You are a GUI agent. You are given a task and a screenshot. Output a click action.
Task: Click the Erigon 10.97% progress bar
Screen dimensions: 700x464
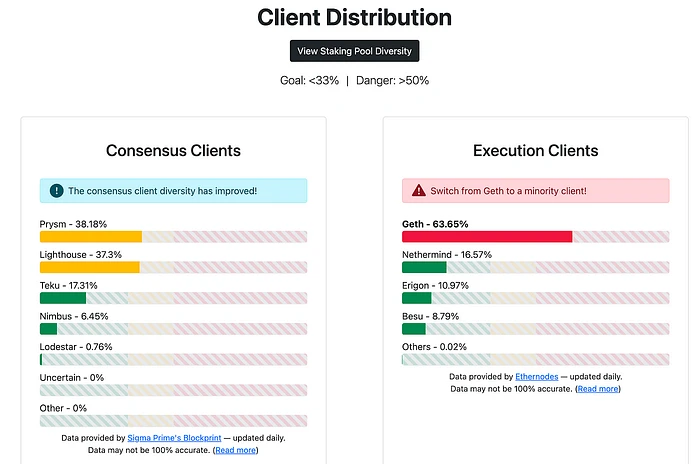pos(535,298)
